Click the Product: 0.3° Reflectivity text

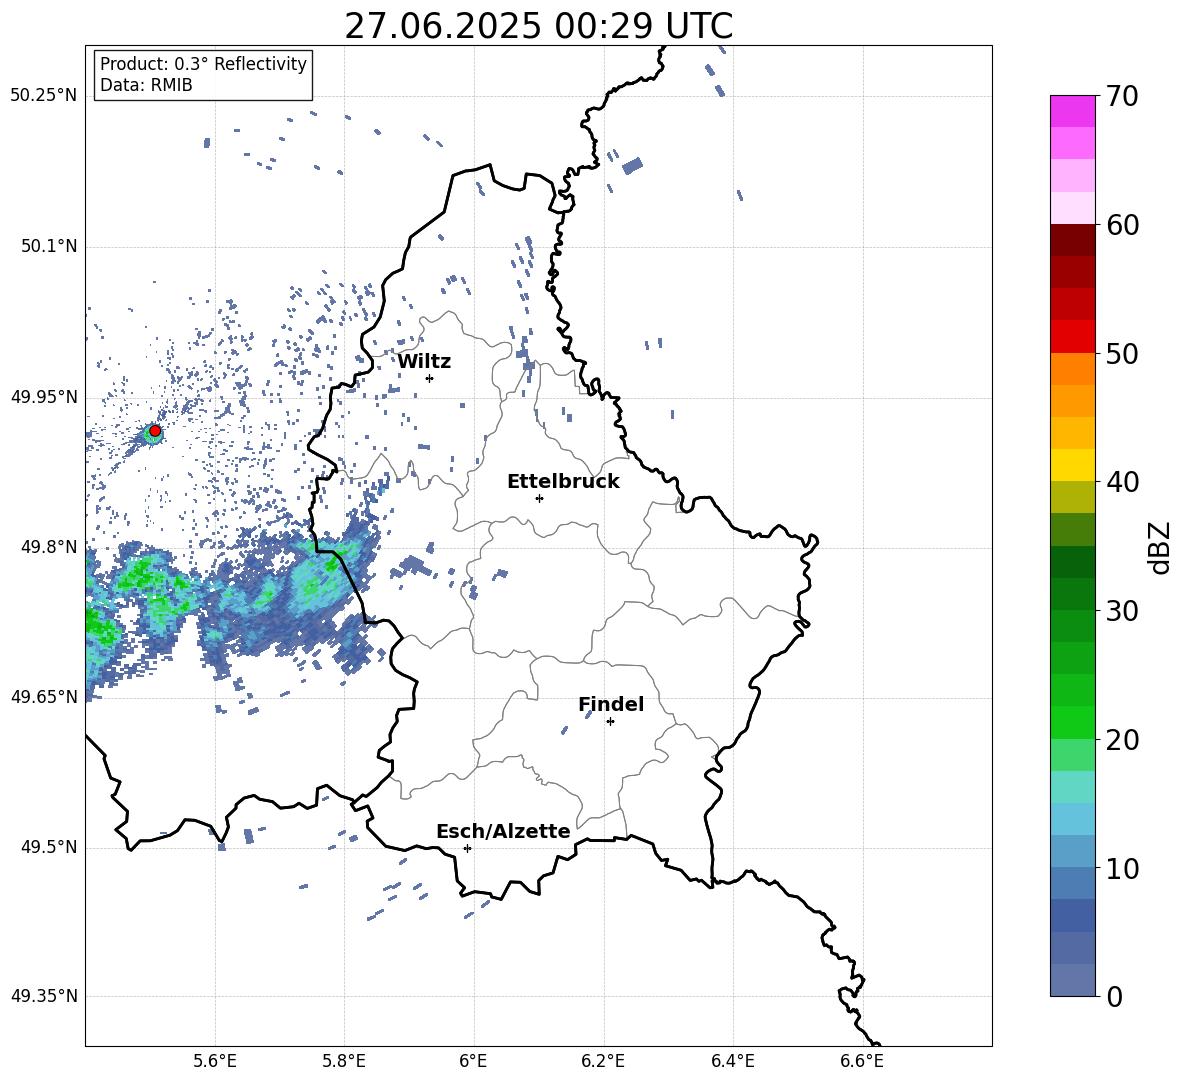203,64
